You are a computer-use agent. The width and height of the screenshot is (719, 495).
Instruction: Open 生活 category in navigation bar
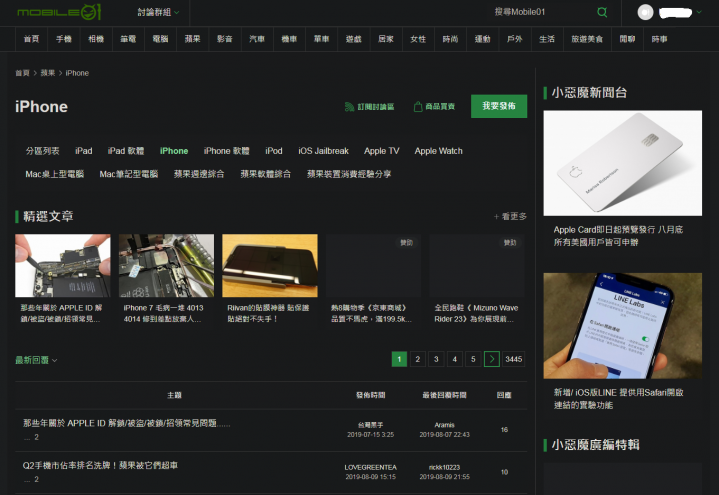[547, 39]
